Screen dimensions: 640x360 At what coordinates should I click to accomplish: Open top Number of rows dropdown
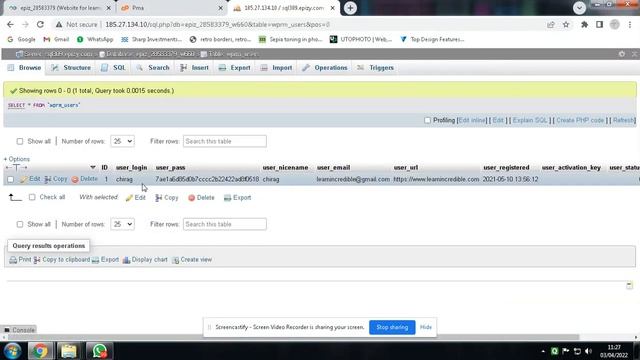click(122, 141)
